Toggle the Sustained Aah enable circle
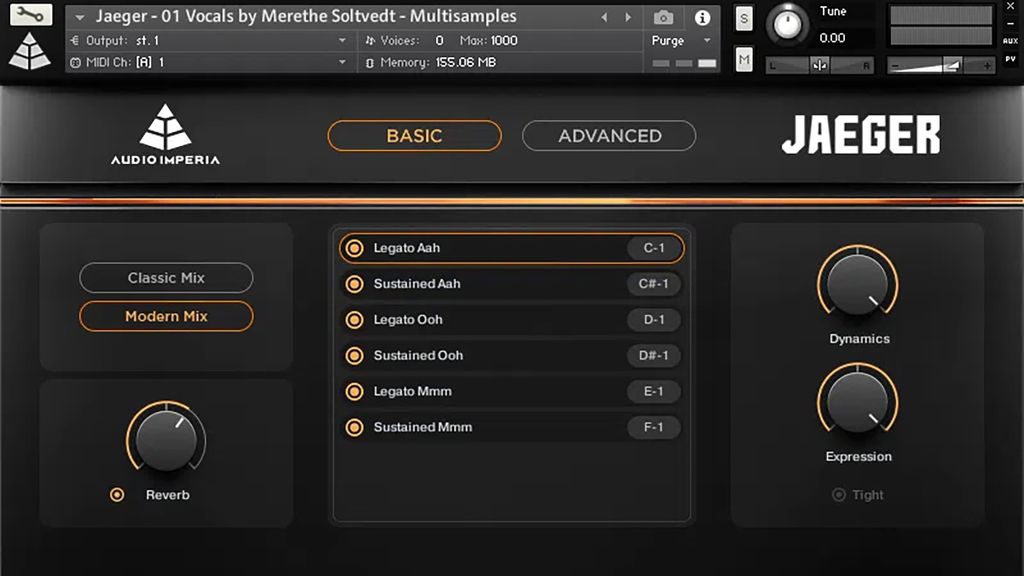Image resolution: width=1024 pixels, height=576 pixels. (x=355, y=284)
